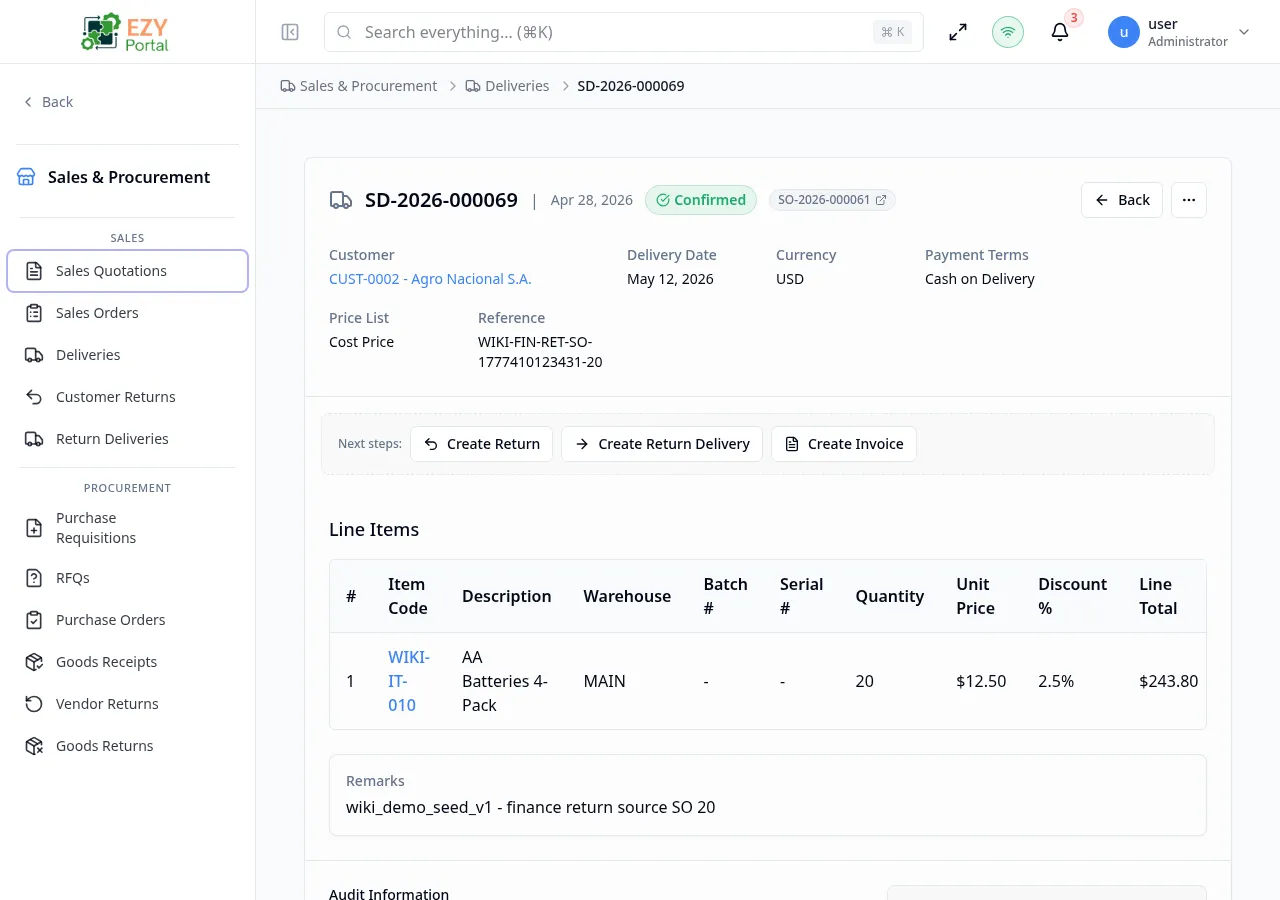Open item code WIKI-IT-010 link
This screenshot has height=900, width=1280.
pyautogui.click(x=409, y=681)
